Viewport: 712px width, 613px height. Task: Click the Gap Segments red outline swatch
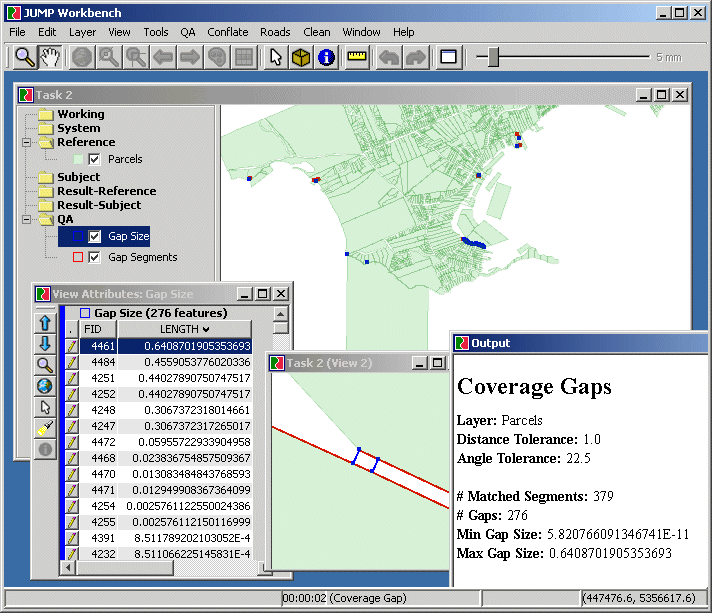click(x=78, y=257)
